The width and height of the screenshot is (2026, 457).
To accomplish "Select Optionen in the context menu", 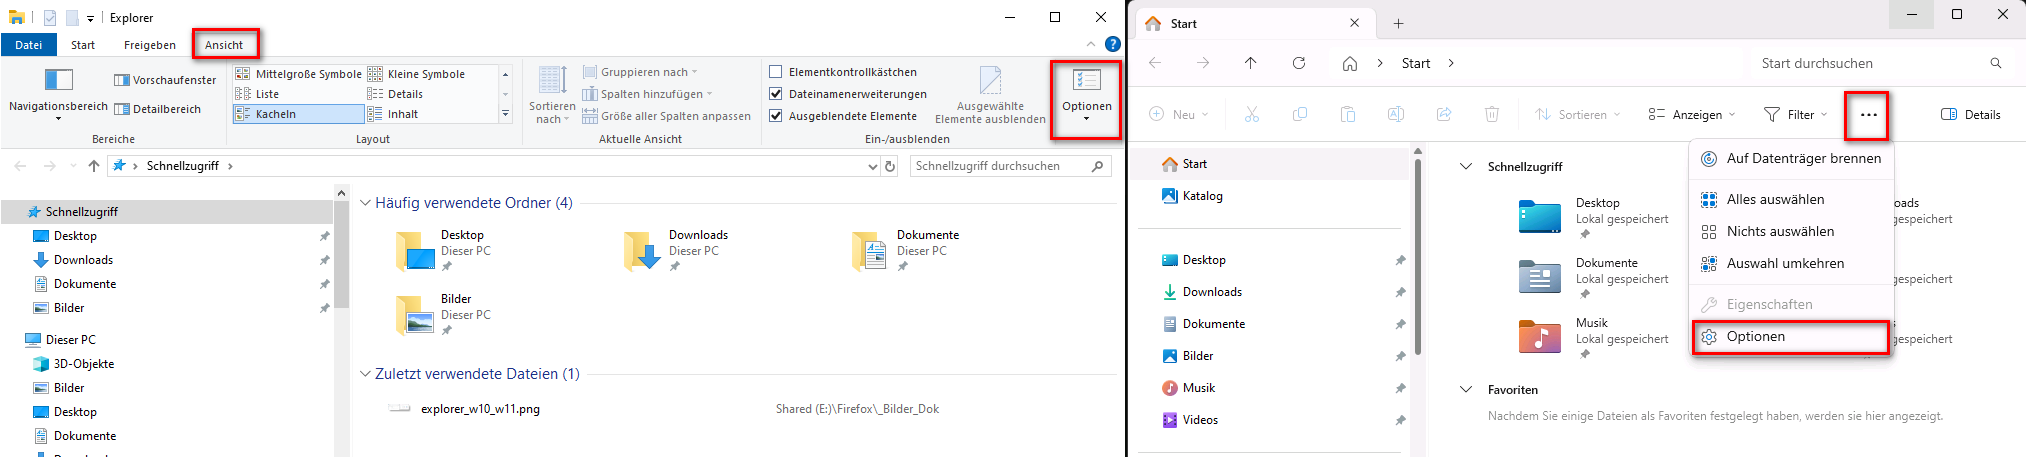I will click(x=1755, y=337).
